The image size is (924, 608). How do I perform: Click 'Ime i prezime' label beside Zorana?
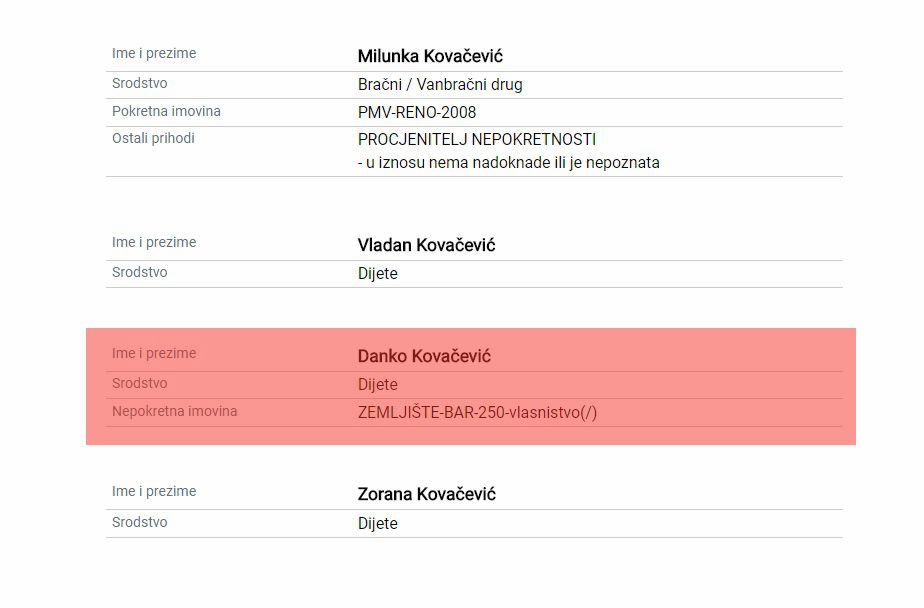[x=154, y=491]
